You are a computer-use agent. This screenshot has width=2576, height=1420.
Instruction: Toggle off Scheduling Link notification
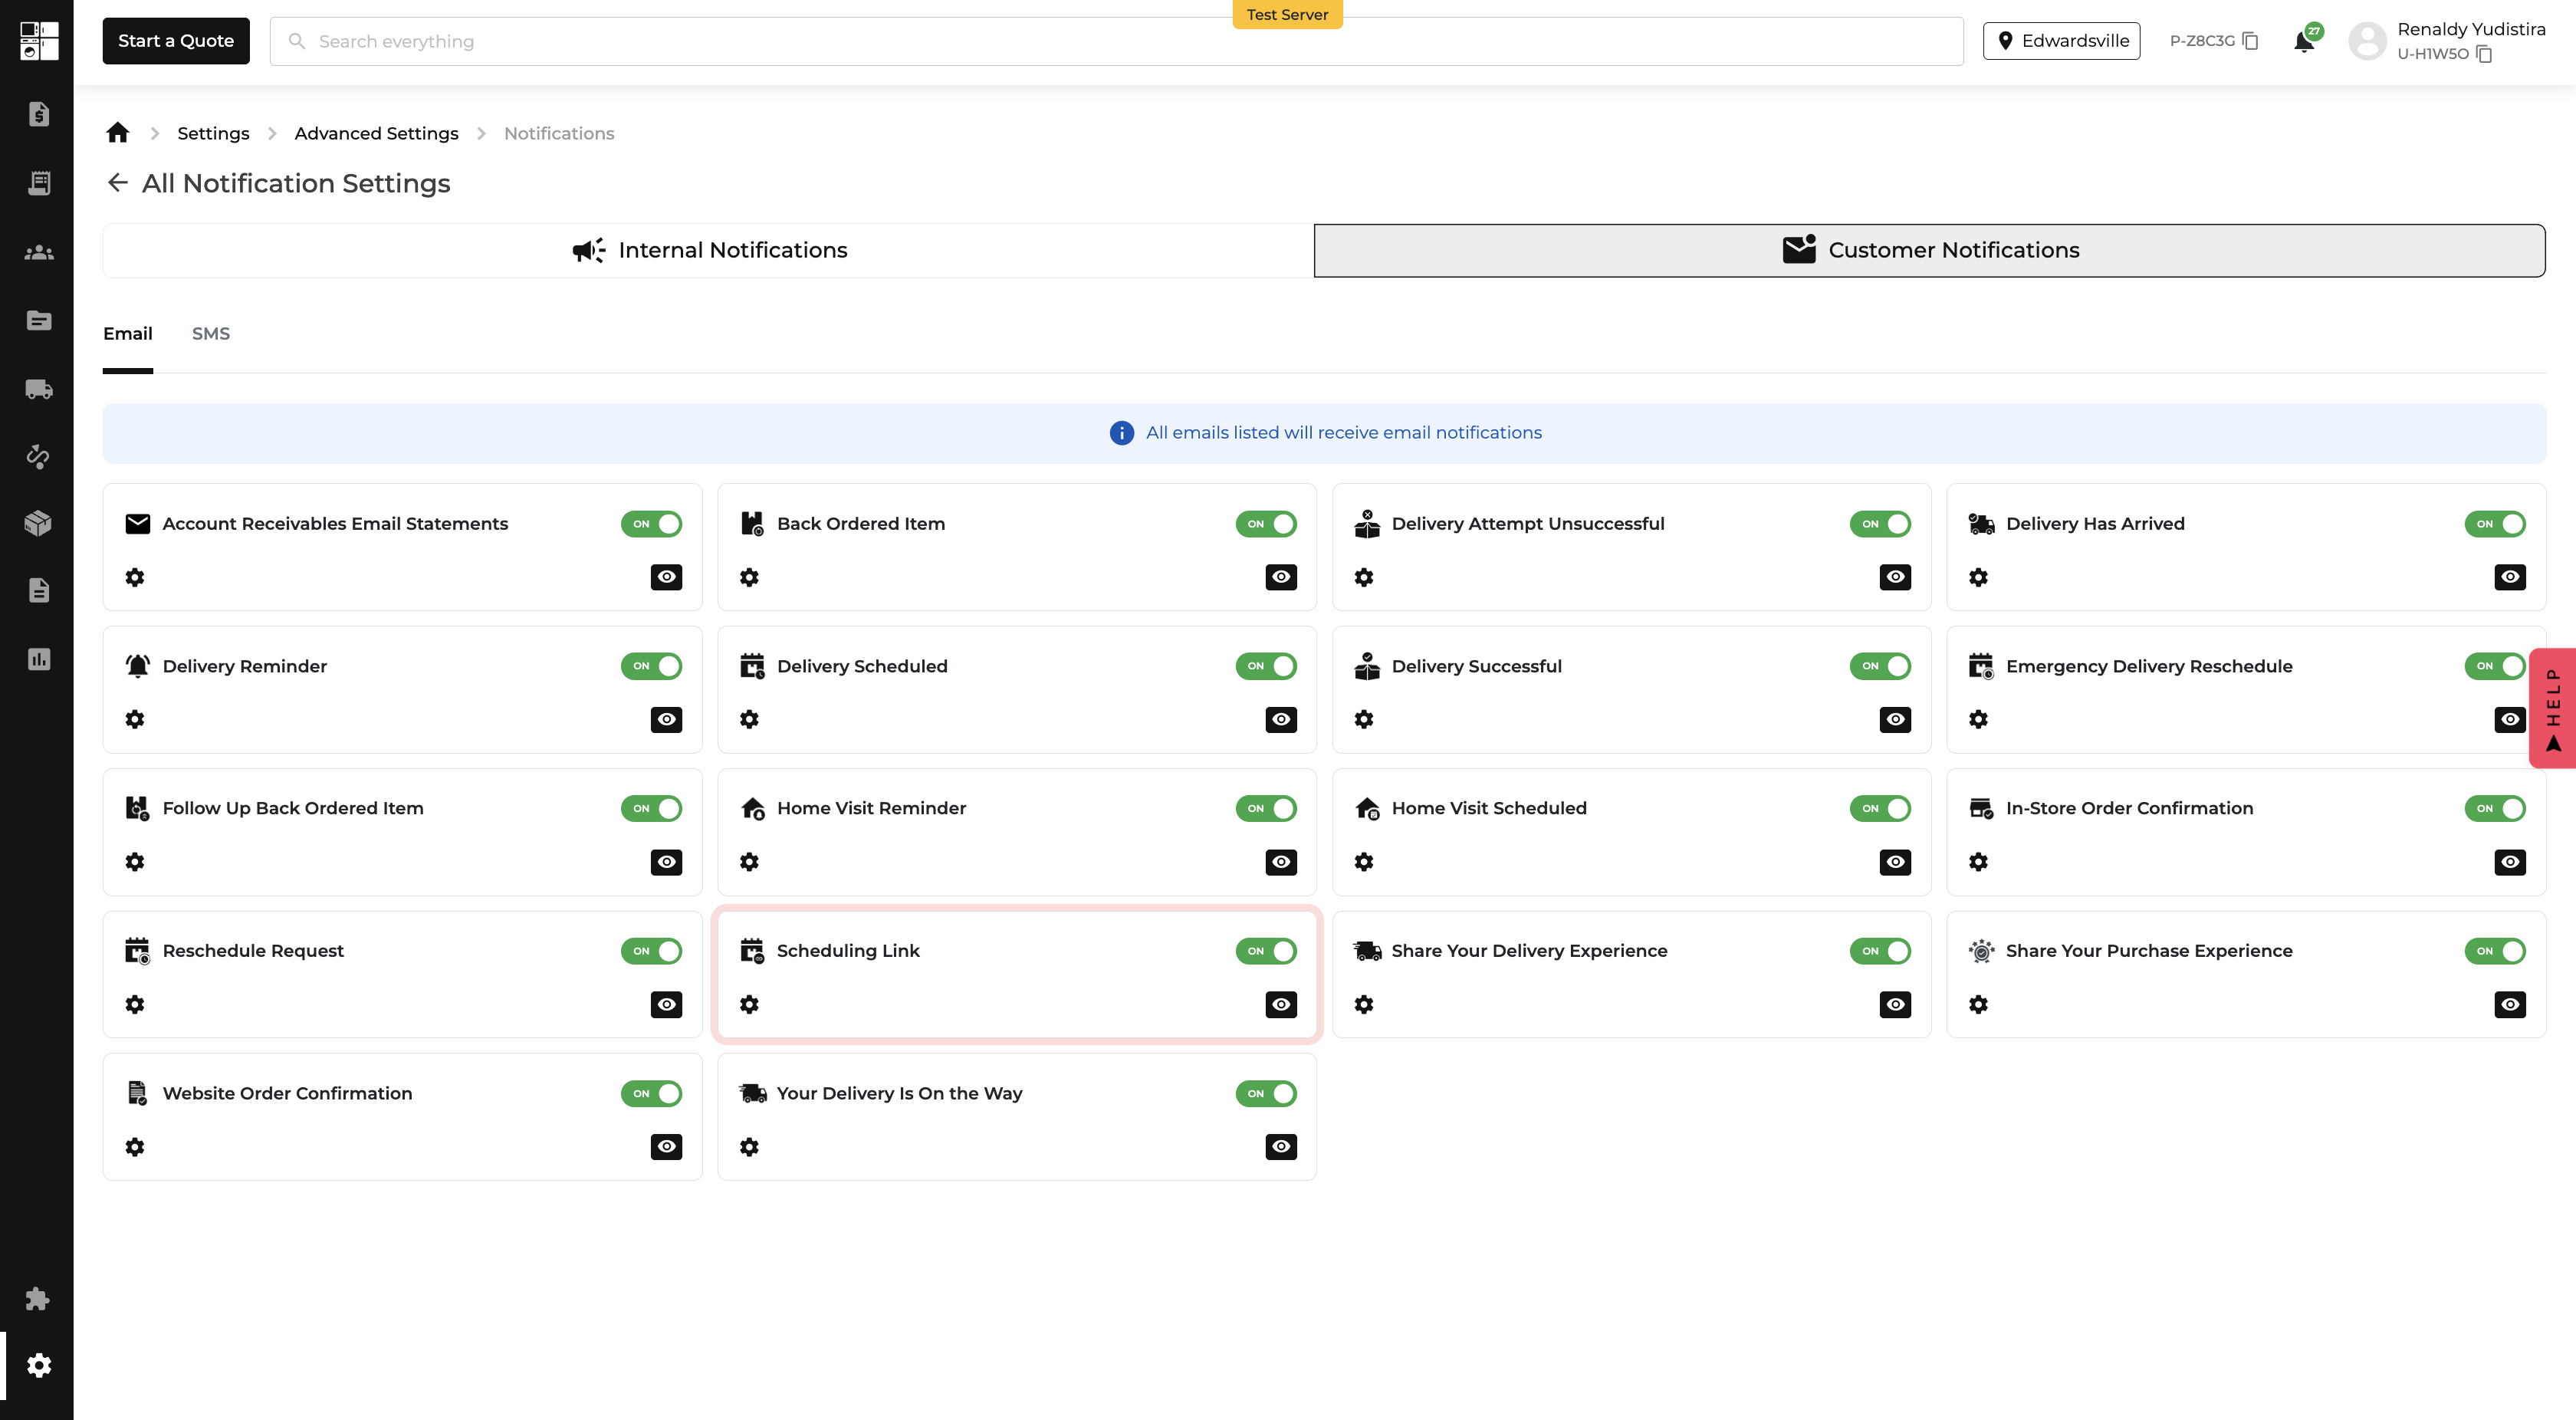1266,951
